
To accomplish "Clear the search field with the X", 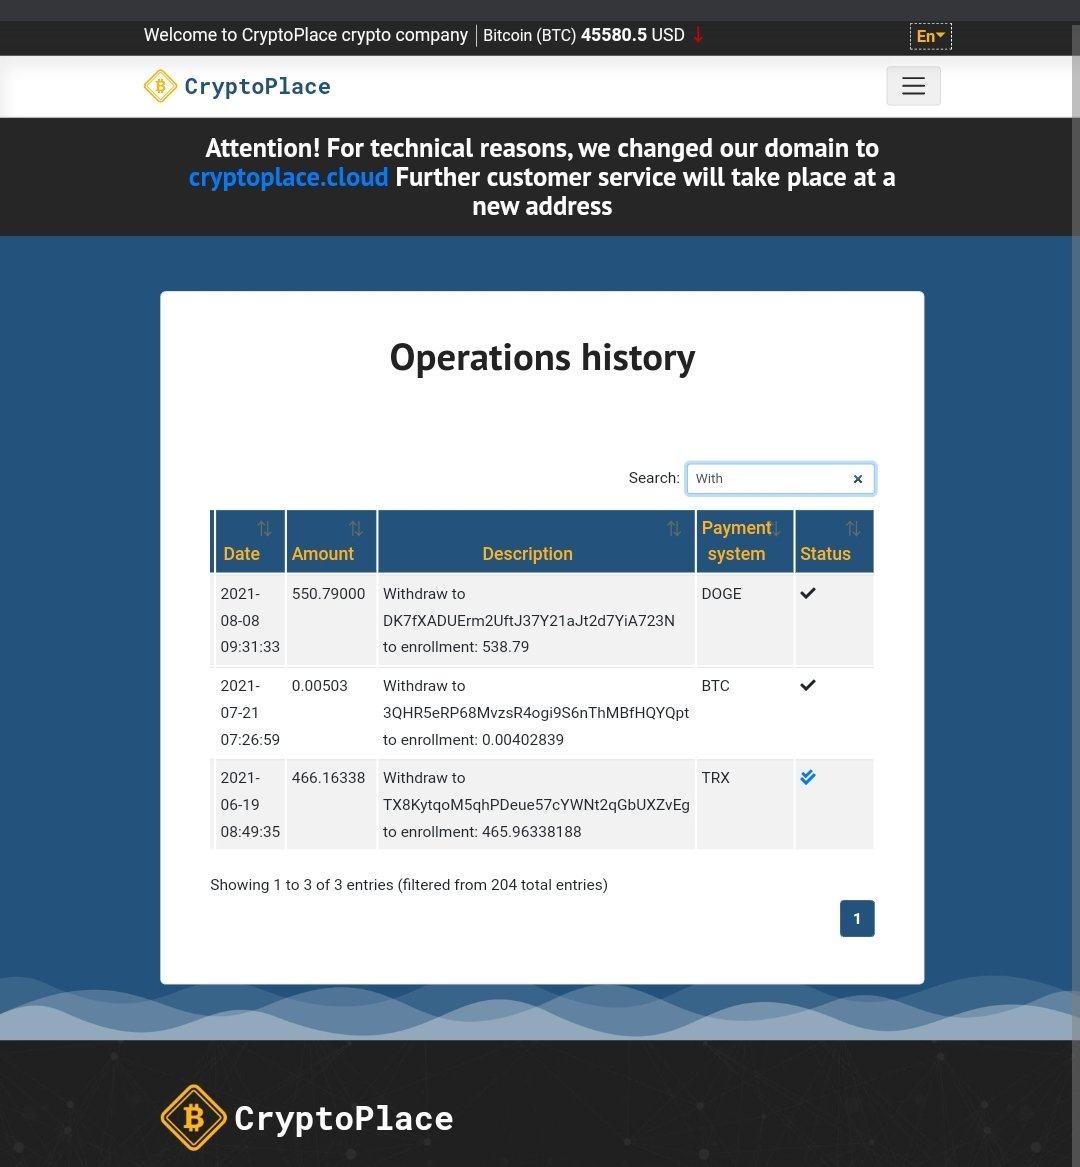I will tap(857, 479).
